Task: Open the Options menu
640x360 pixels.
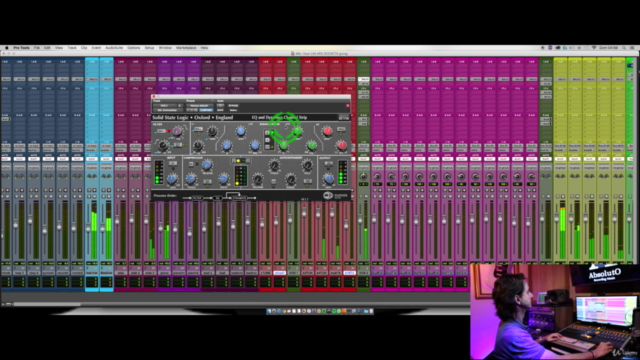Action: [133, 48]
